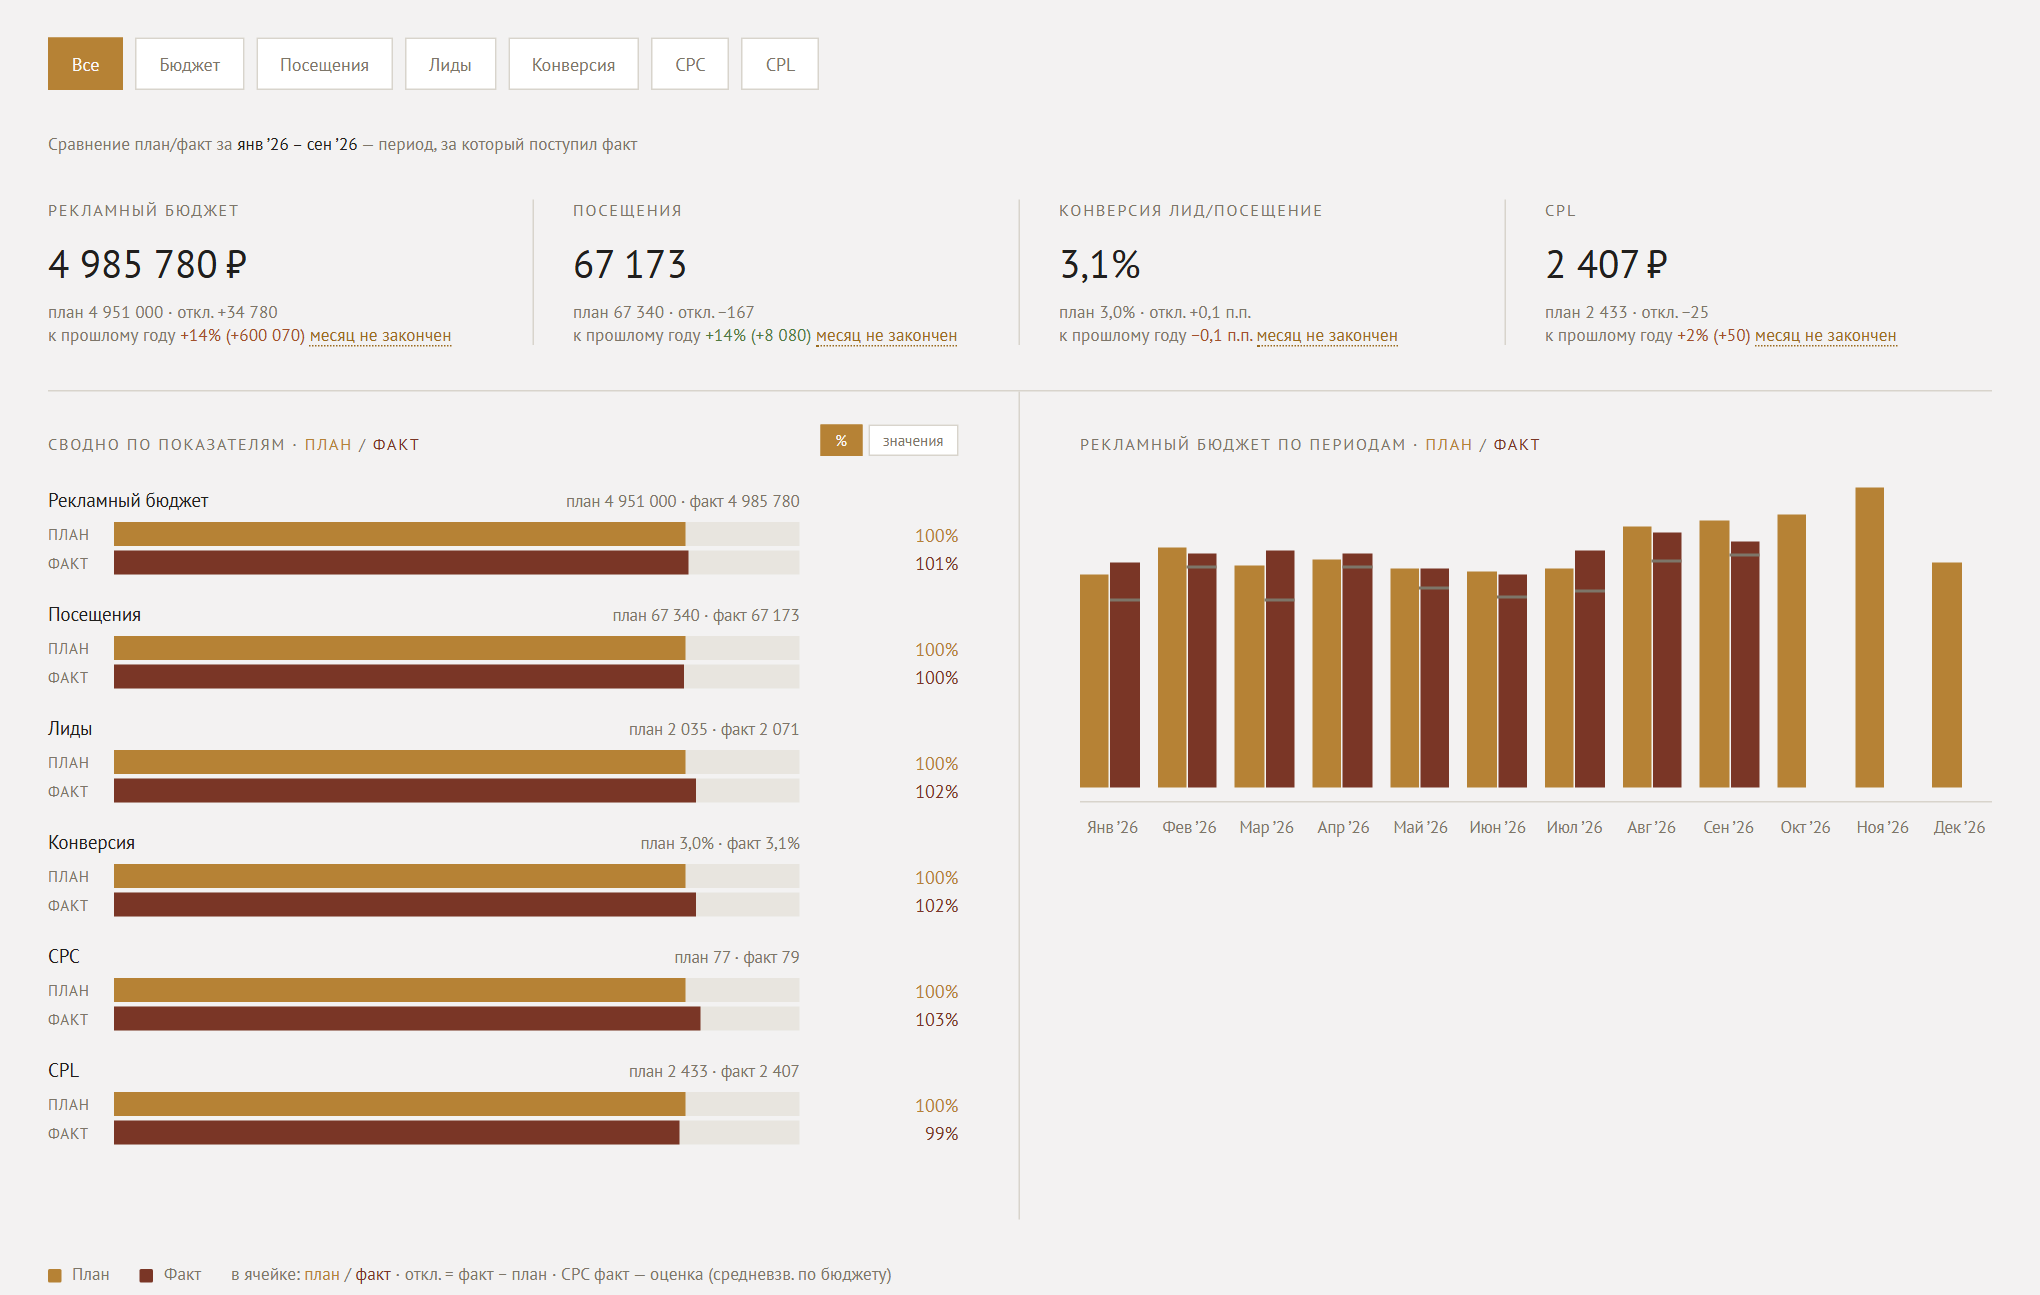
Task: Open the 'Посещения' tab
Action: coord(324,64)
